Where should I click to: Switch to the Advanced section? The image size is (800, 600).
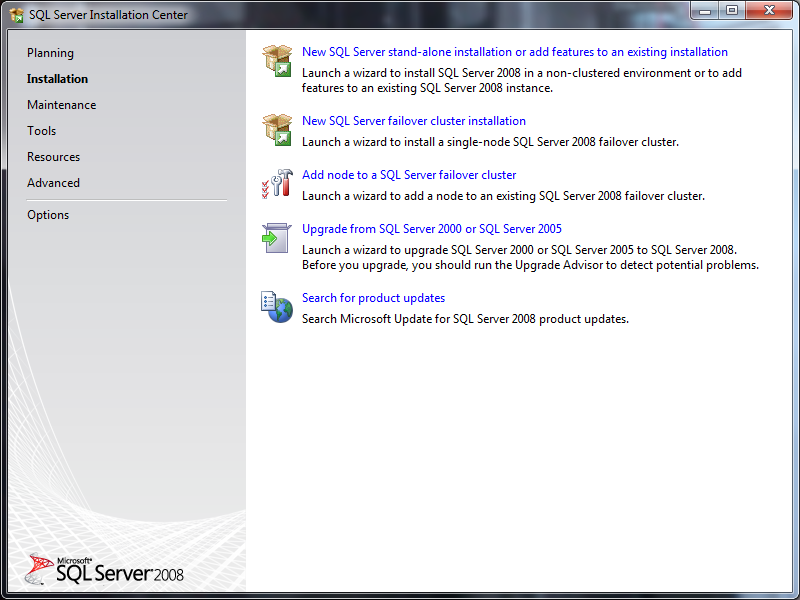(53, 183)
